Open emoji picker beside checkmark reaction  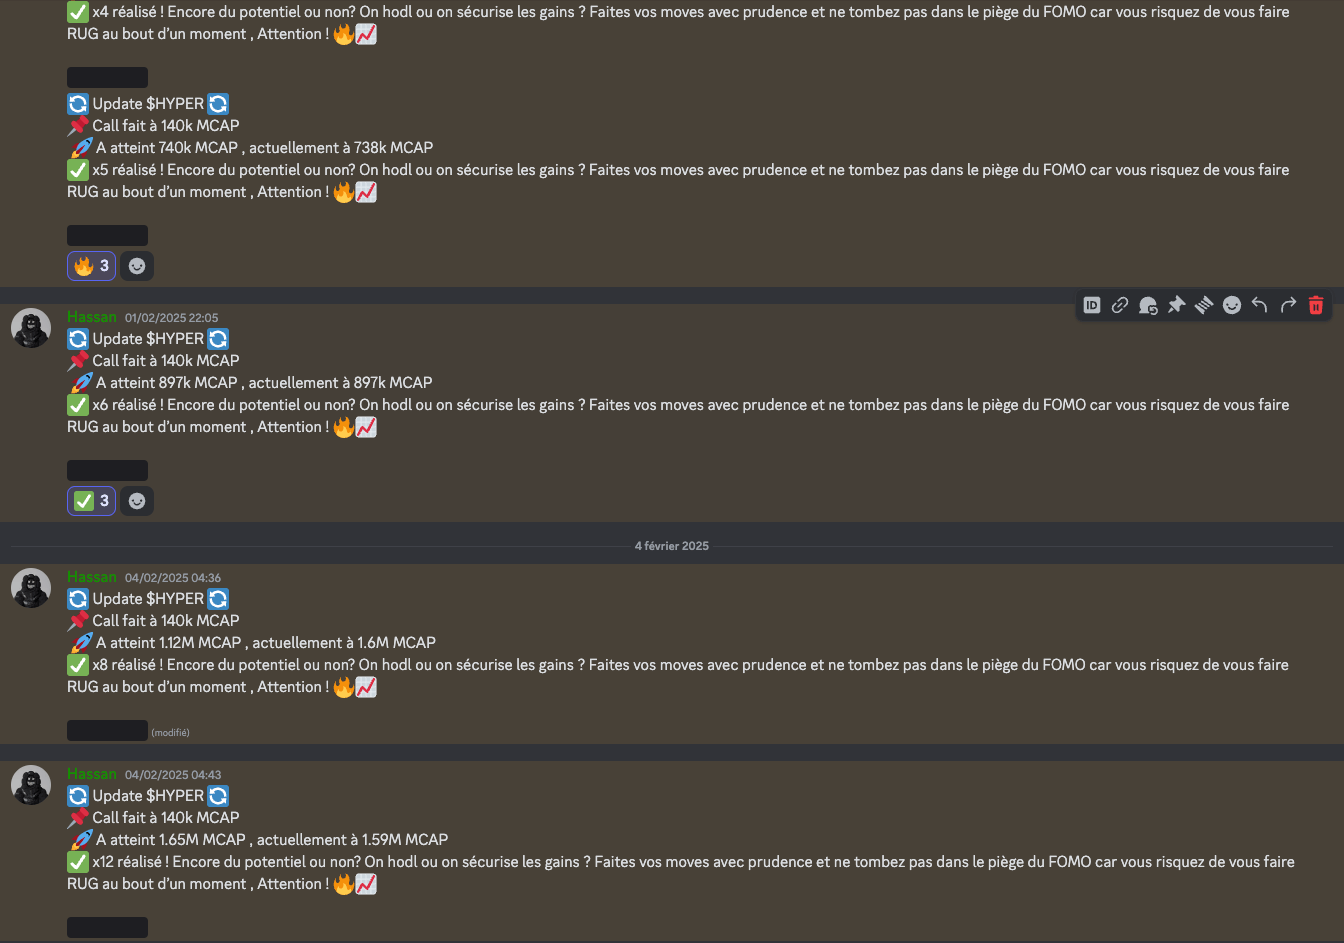coord(137,501)
